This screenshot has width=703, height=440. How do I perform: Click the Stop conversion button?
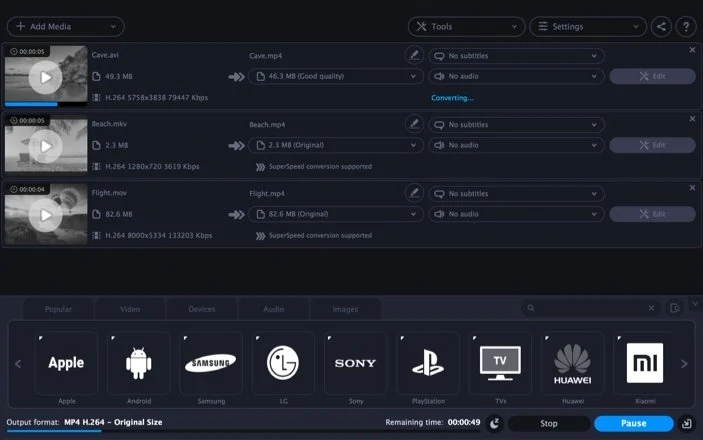(549, 423)
